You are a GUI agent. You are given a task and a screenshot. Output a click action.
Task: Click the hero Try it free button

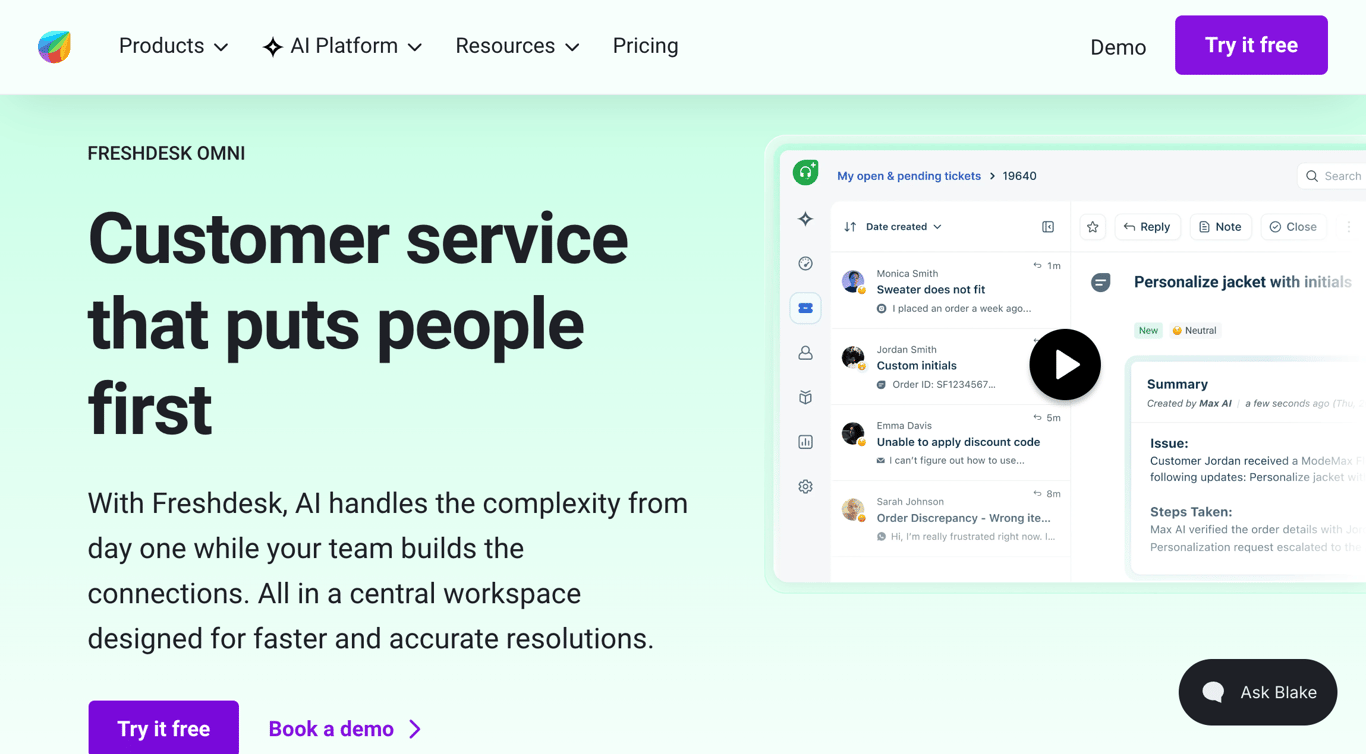pos(163,728)
